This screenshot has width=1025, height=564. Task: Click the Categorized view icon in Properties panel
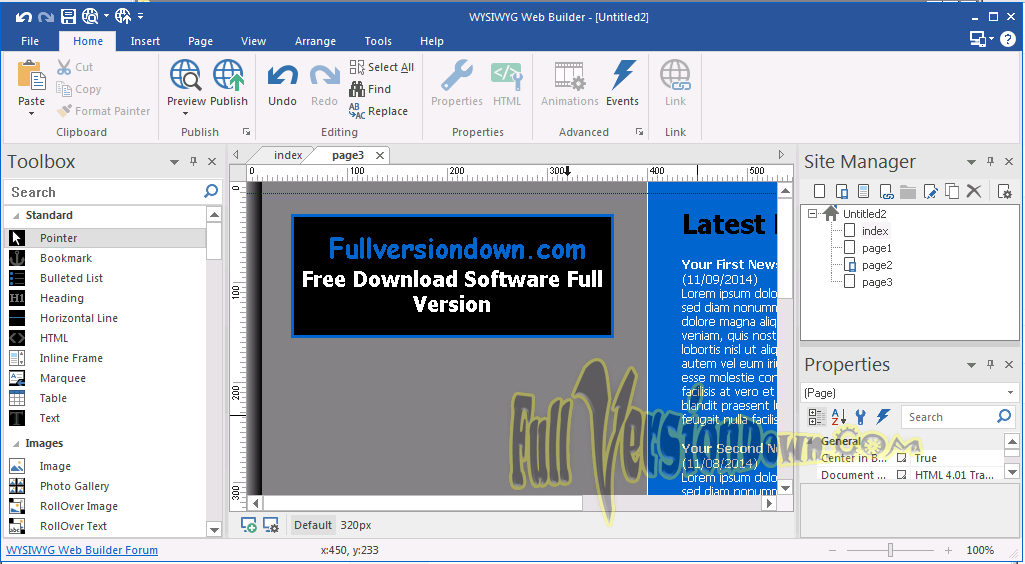click(x=816, y=416)
